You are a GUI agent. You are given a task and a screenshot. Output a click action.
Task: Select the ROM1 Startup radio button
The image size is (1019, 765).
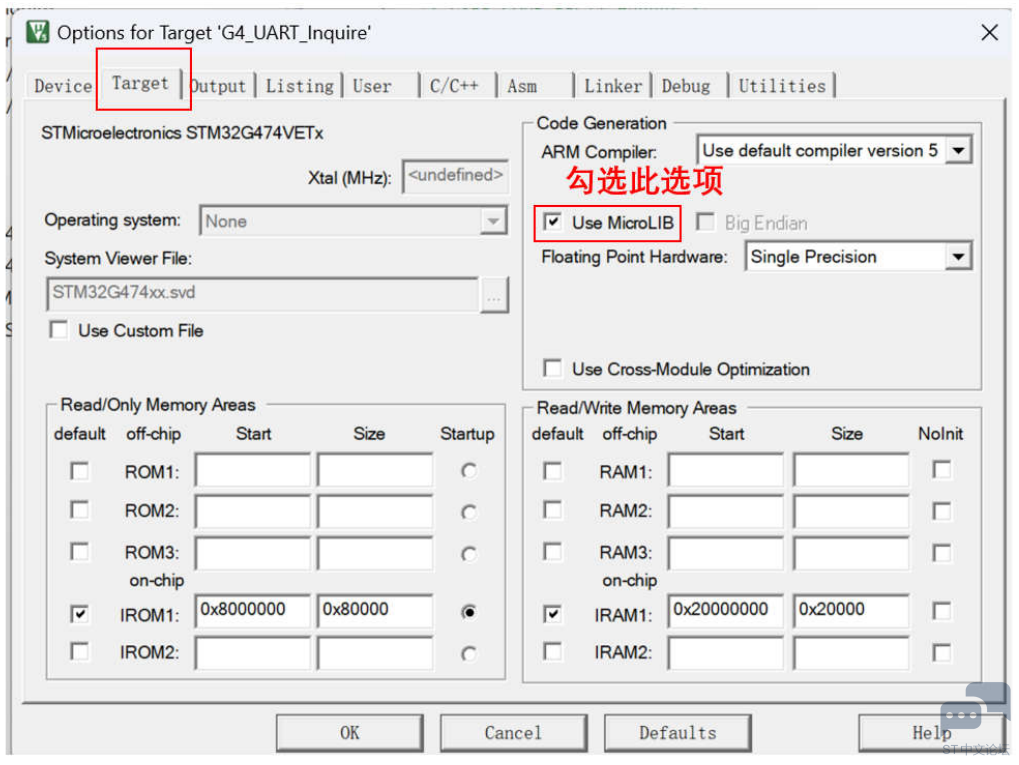click(469, 471)
